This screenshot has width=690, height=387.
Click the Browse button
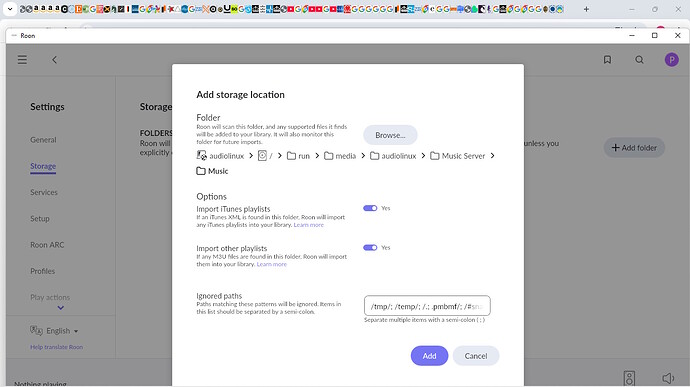point(390,135)
